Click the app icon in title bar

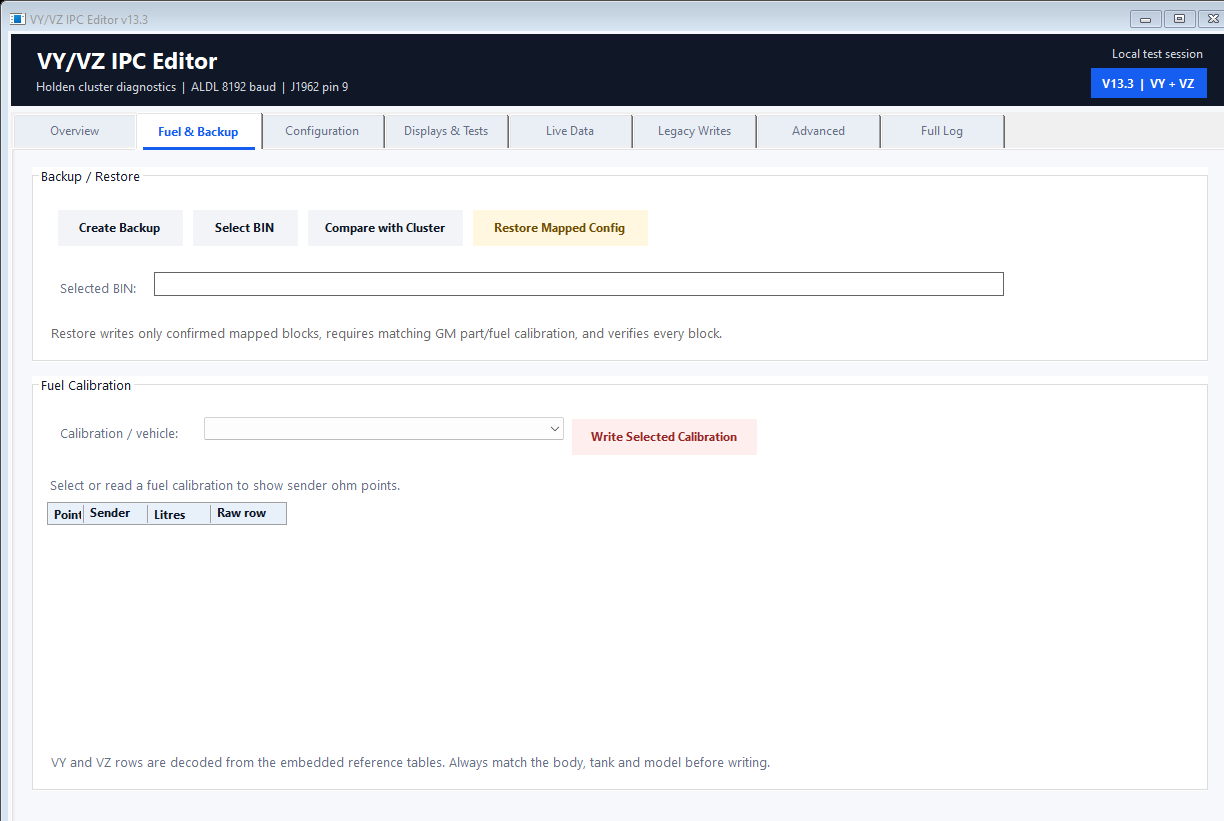pos(17,19)
